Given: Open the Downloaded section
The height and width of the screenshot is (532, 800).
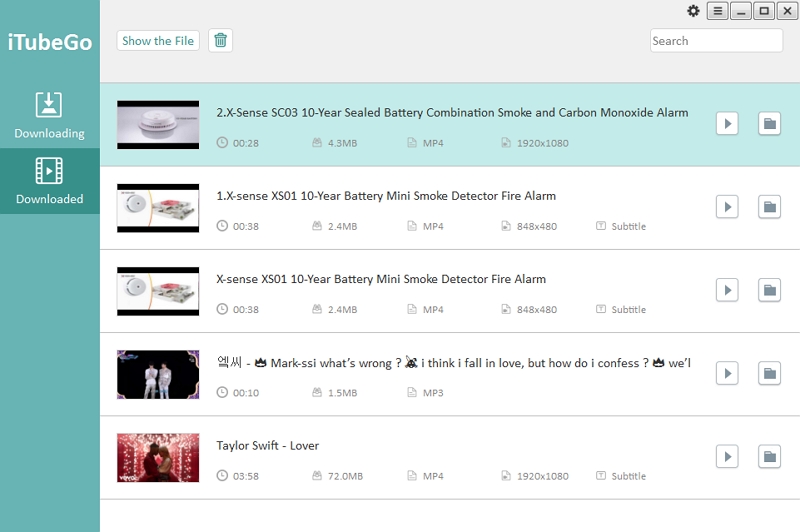Looking at the screenshot, I should [49, 181].
